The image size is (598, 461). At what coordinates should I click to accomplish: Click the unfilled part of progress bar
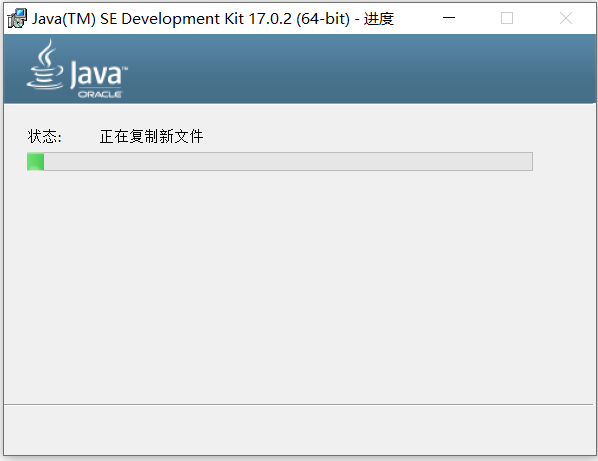[x=288, y=162]
